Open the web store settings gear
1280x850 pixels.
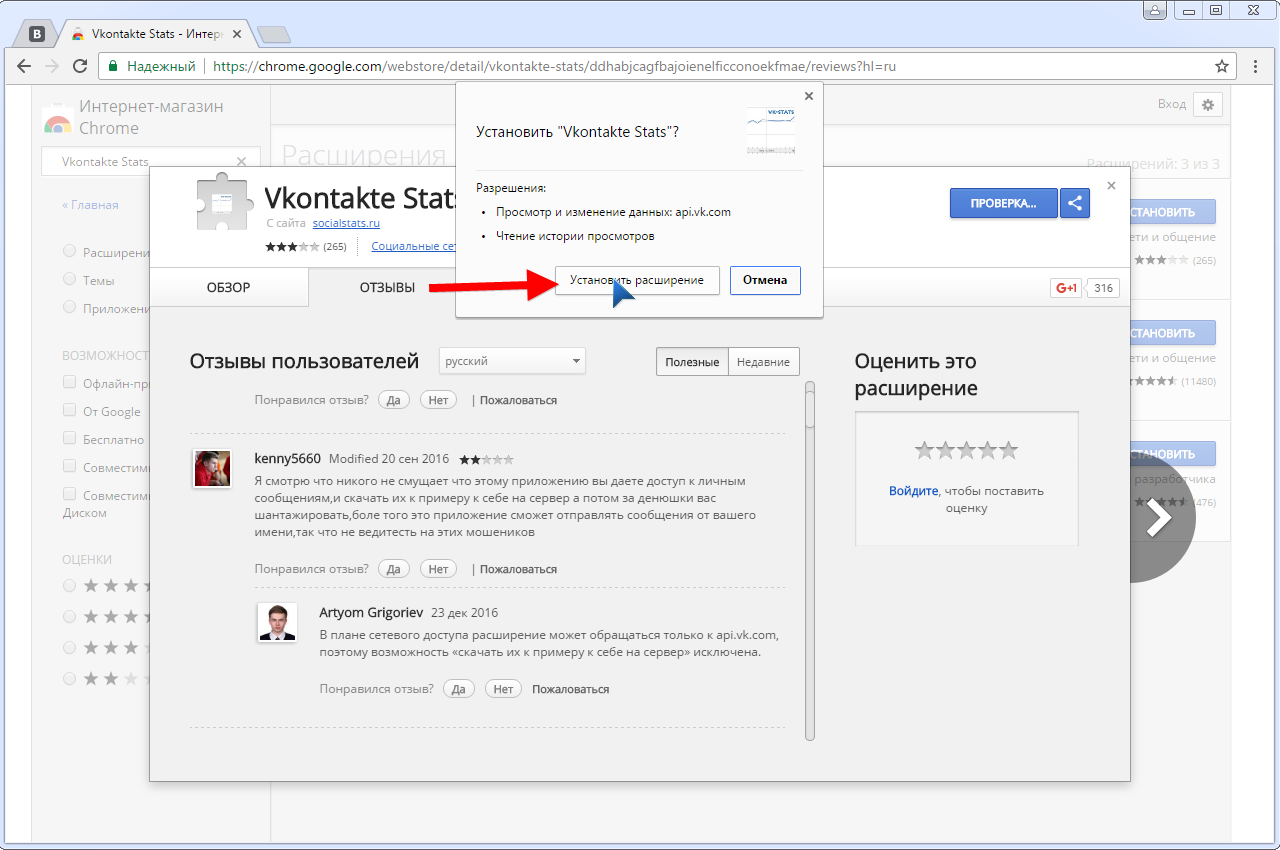1208,105
